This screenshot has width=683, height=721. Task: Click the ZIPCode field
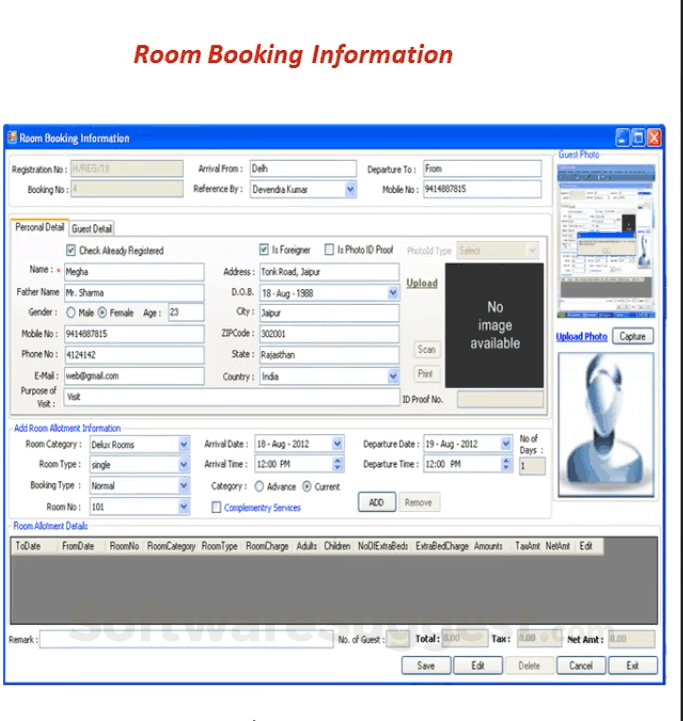pos(329,334)
